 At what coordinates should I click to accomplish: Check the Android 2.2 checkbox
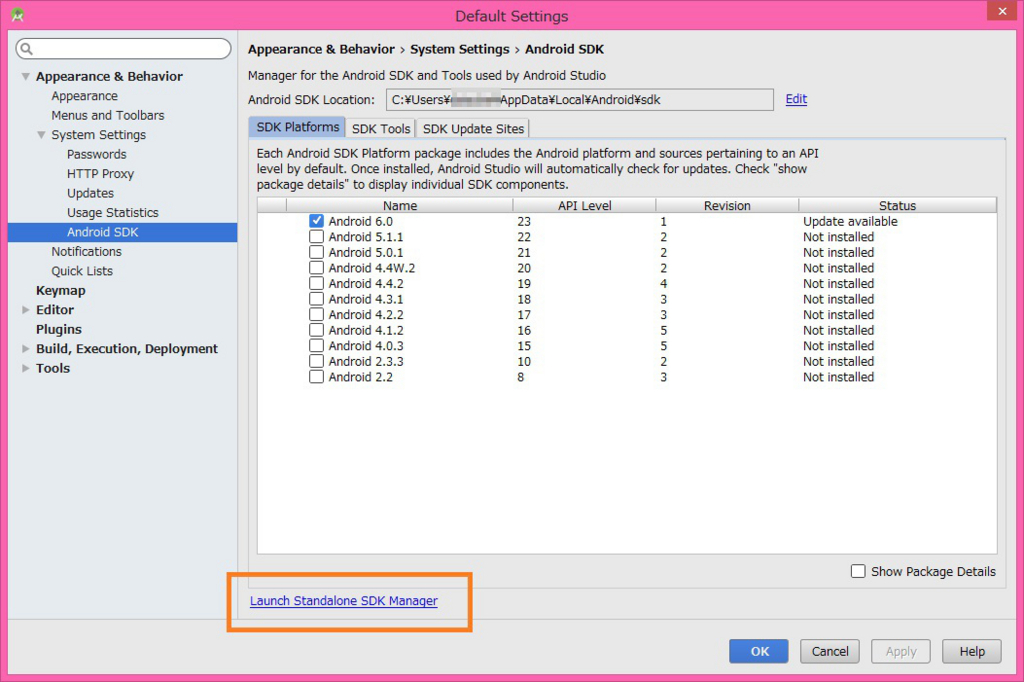point(316,377)
